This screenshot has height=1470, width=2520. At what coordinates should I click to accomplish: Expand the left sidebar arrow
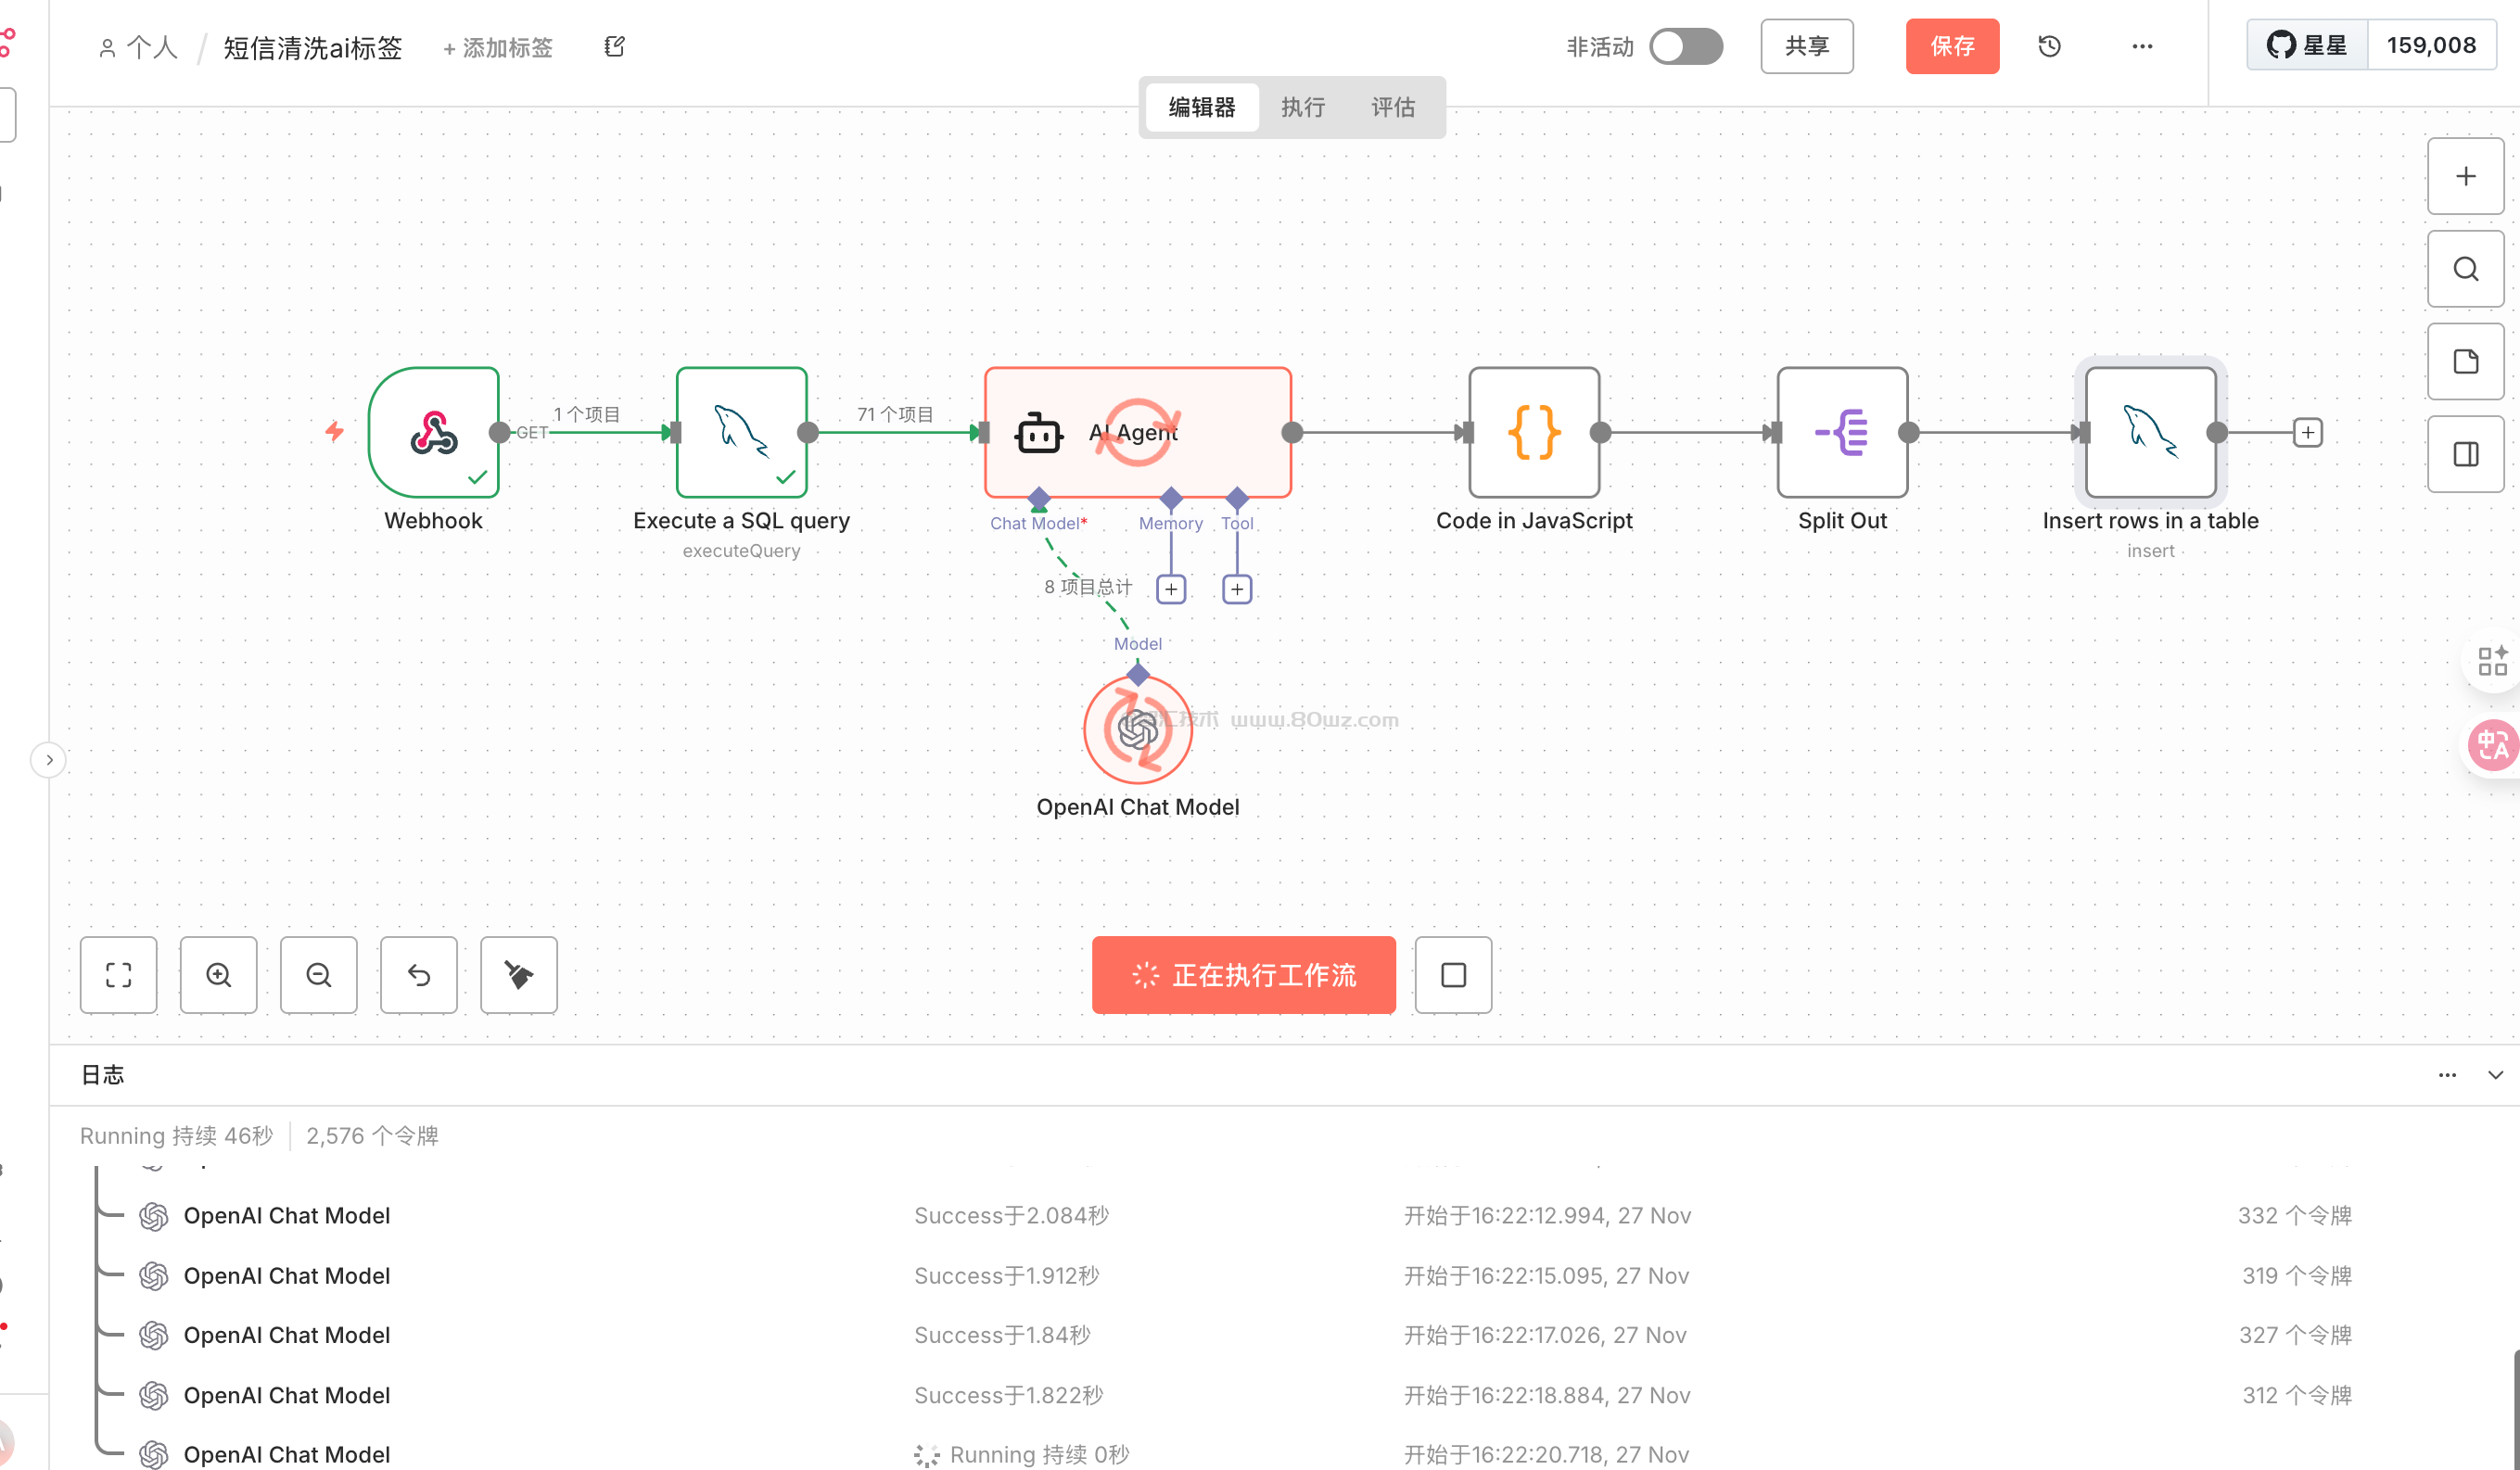point(49,760)
